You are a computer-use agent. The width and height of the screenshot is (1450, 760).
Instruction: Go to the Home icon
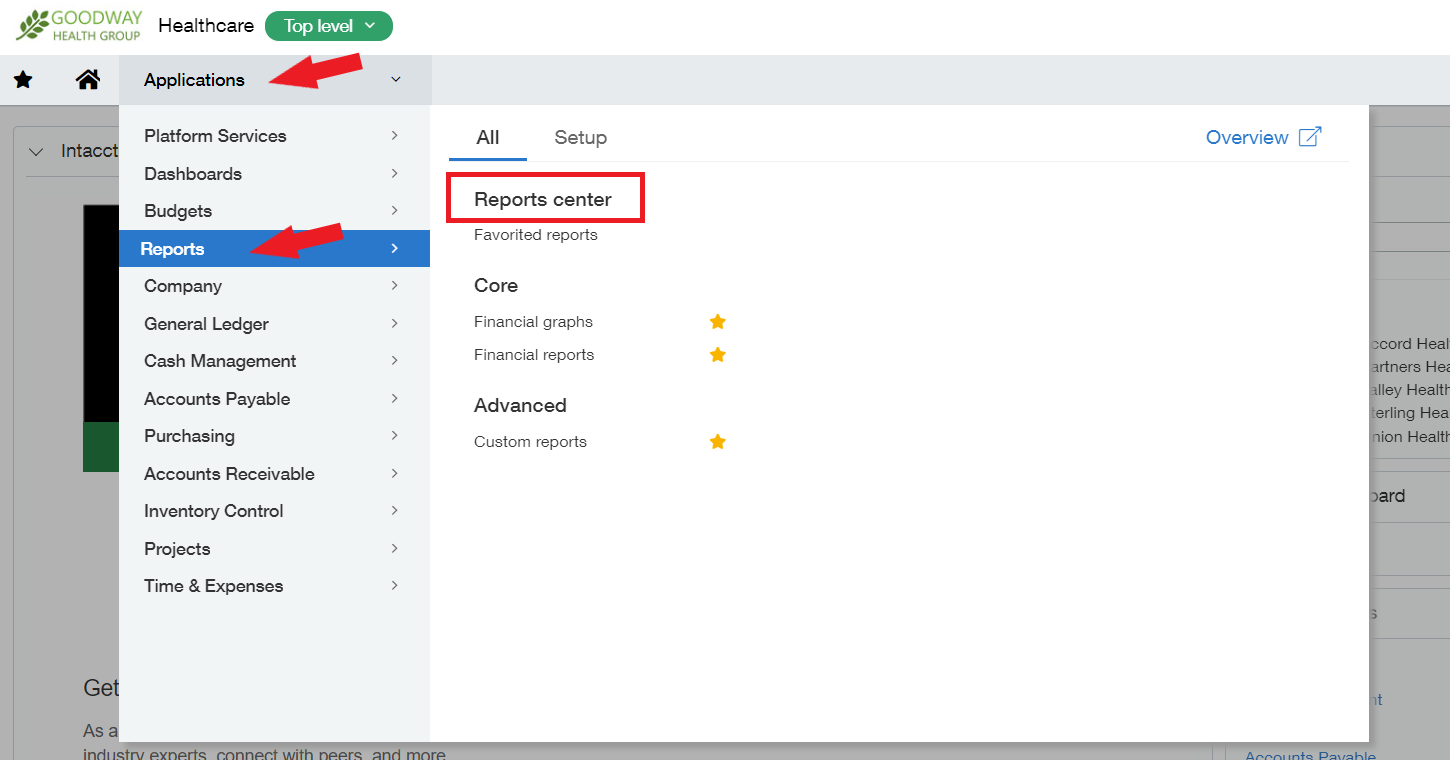(88, 80)
